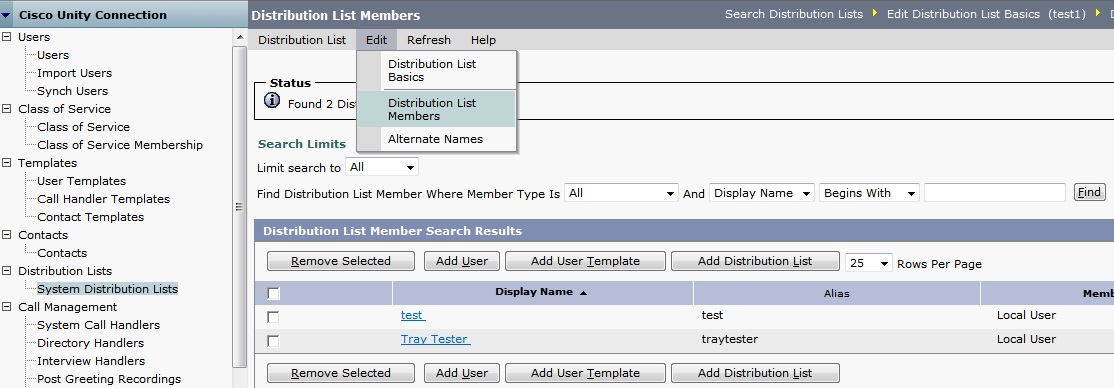Sort by the Display Name column header
This screenshot has height=388, width=1114.
click(x=534, y=292)
